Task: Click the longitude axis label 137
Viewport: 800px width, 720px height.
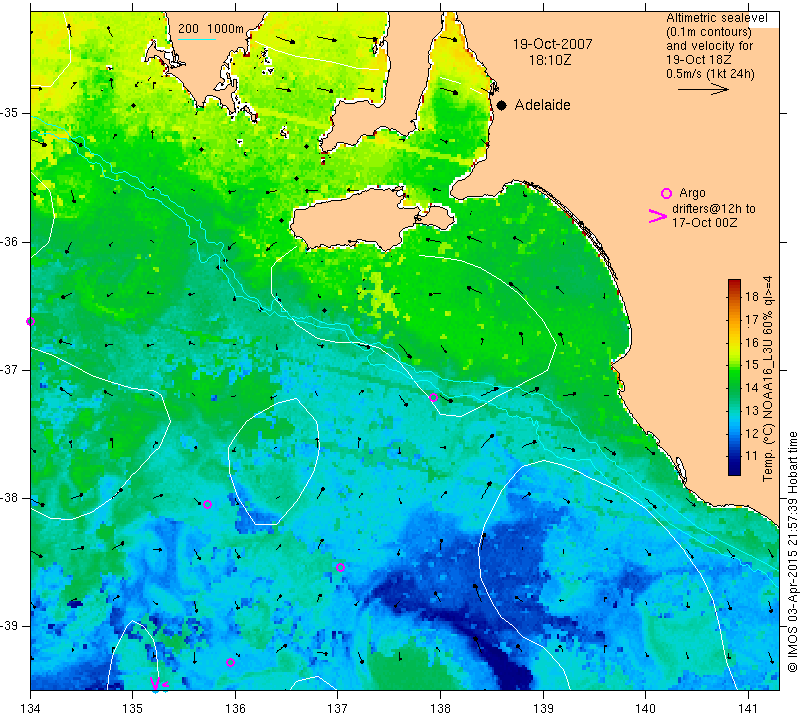Action: click(338, 709)
